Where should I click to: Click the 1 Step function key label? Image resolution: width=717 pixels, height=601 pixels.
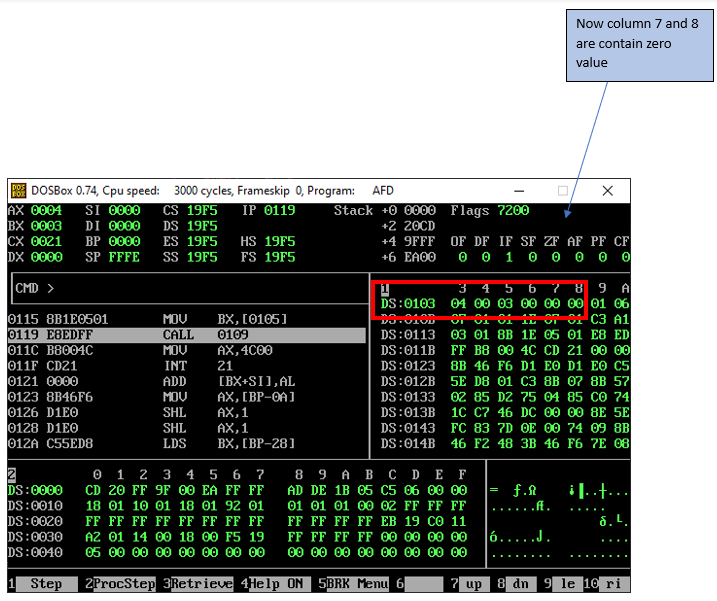[42, 584]
